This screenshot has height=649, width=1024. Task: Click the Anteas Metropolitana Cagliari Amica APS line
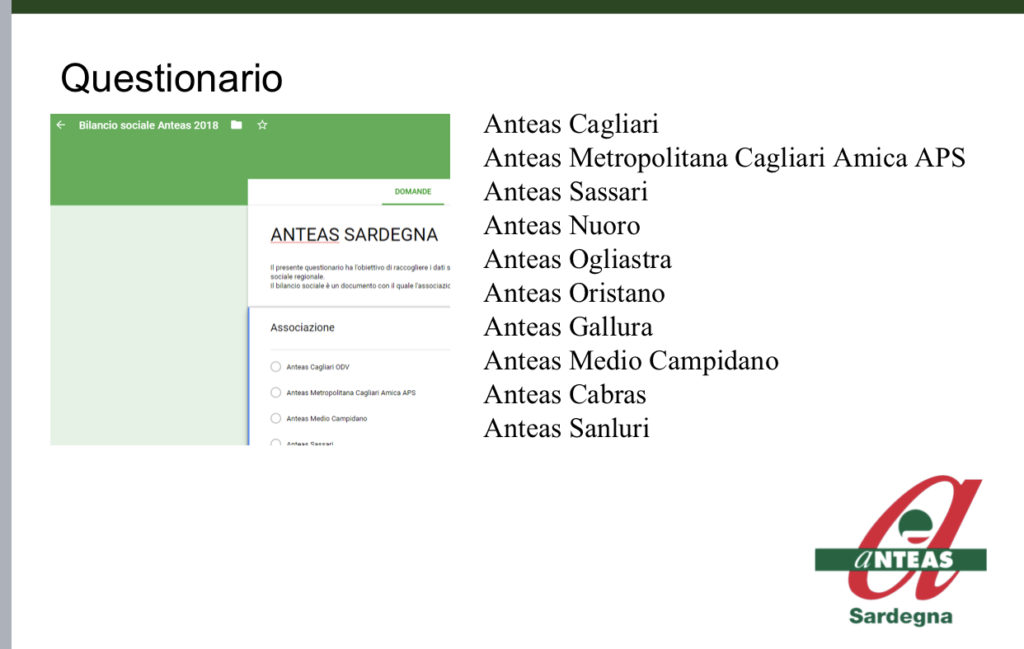coord(724,158)
